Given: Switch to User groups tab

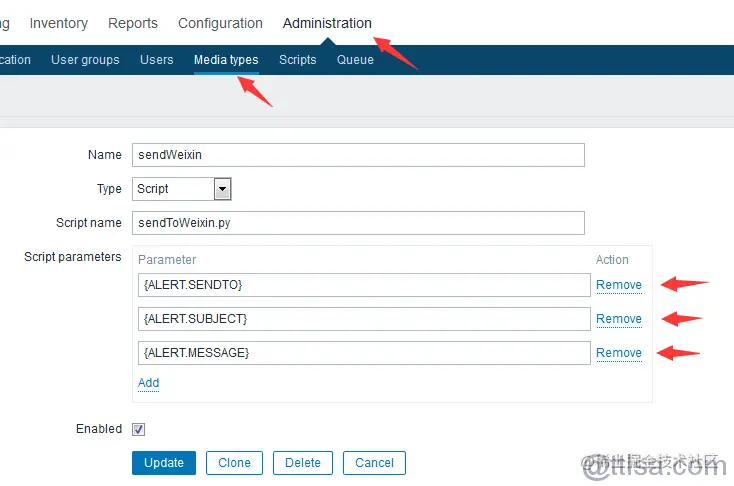Looking at the screenshot, I should click(x=85, y=60).
